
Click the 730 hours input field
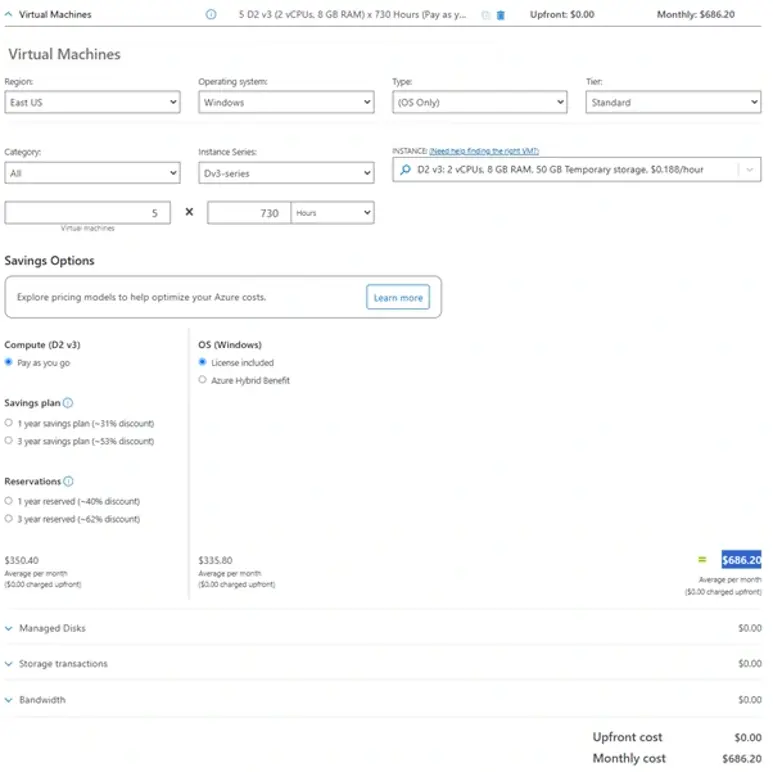pos(249,212)
